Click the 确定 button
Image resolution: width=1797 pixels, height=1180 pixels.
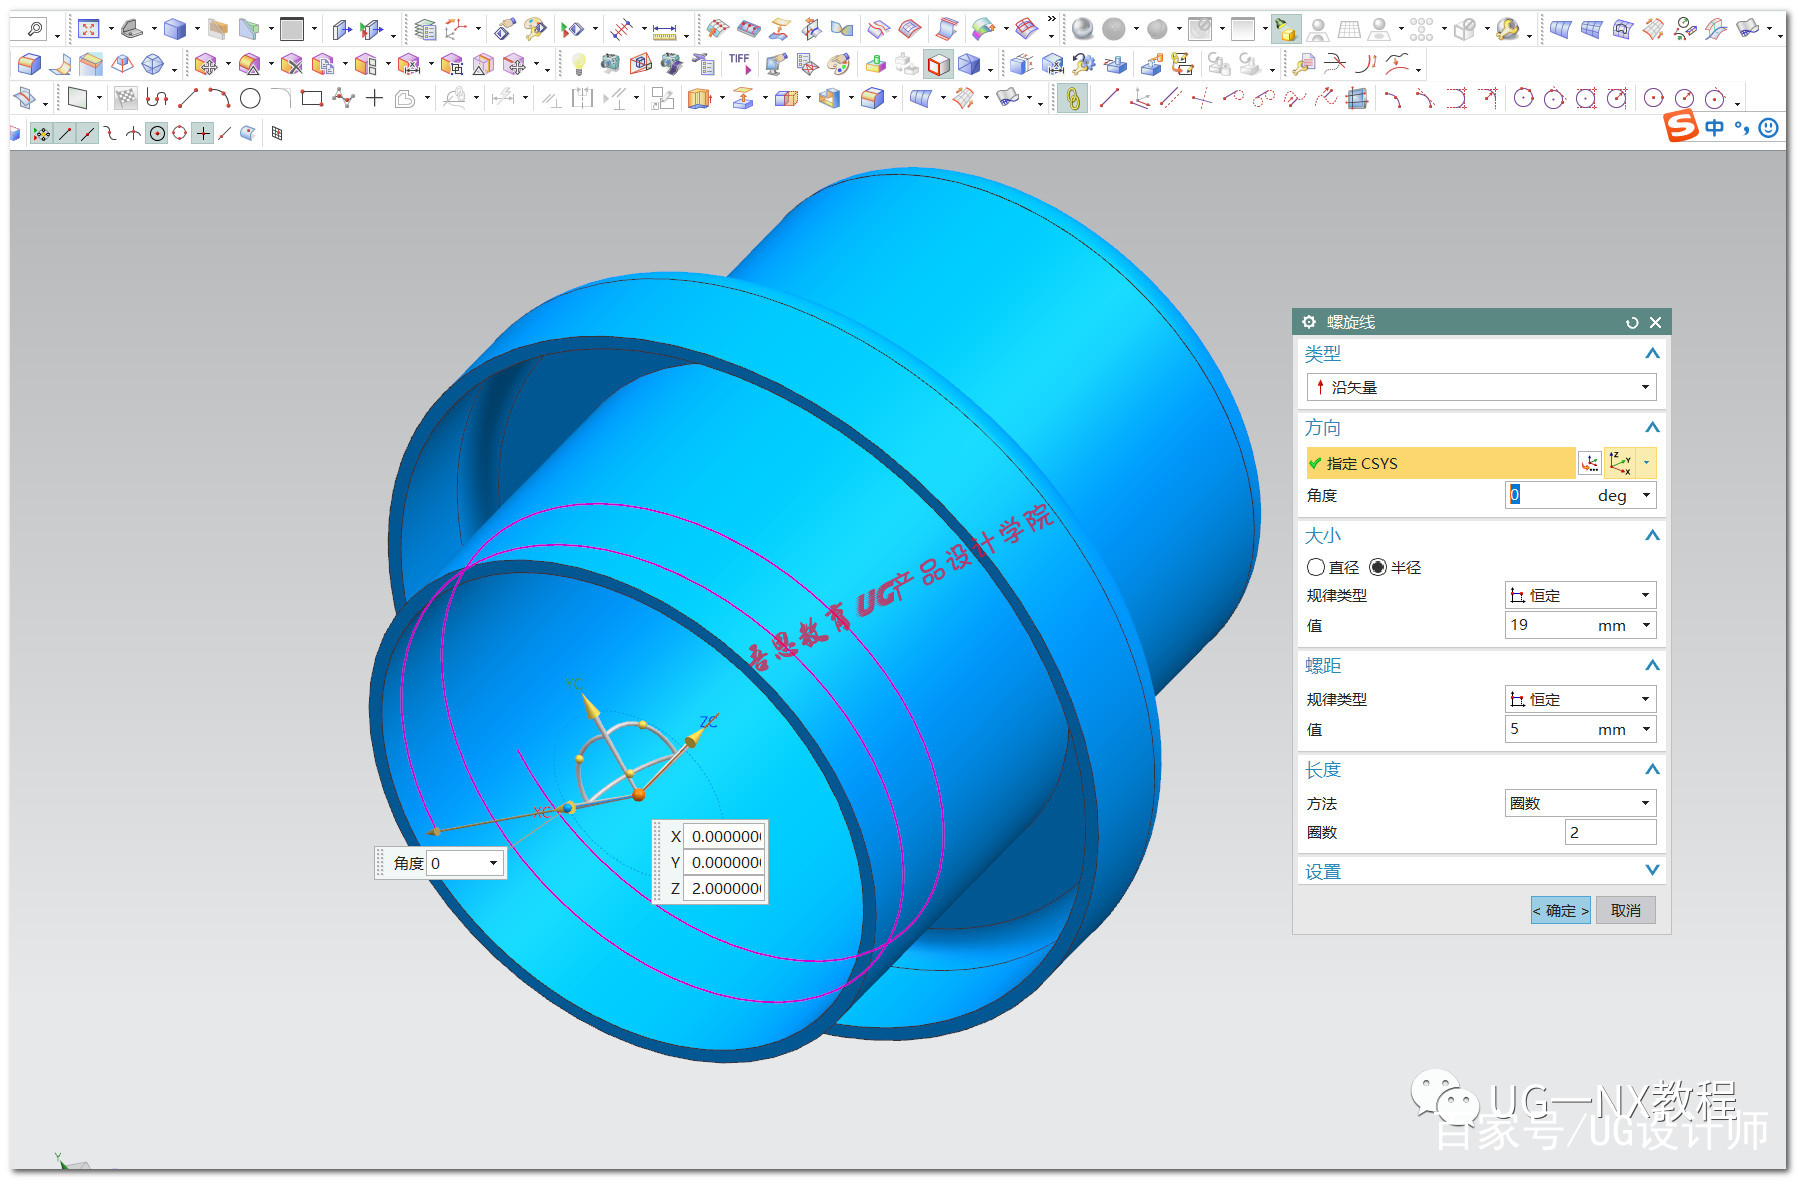tap(1560, 910)
